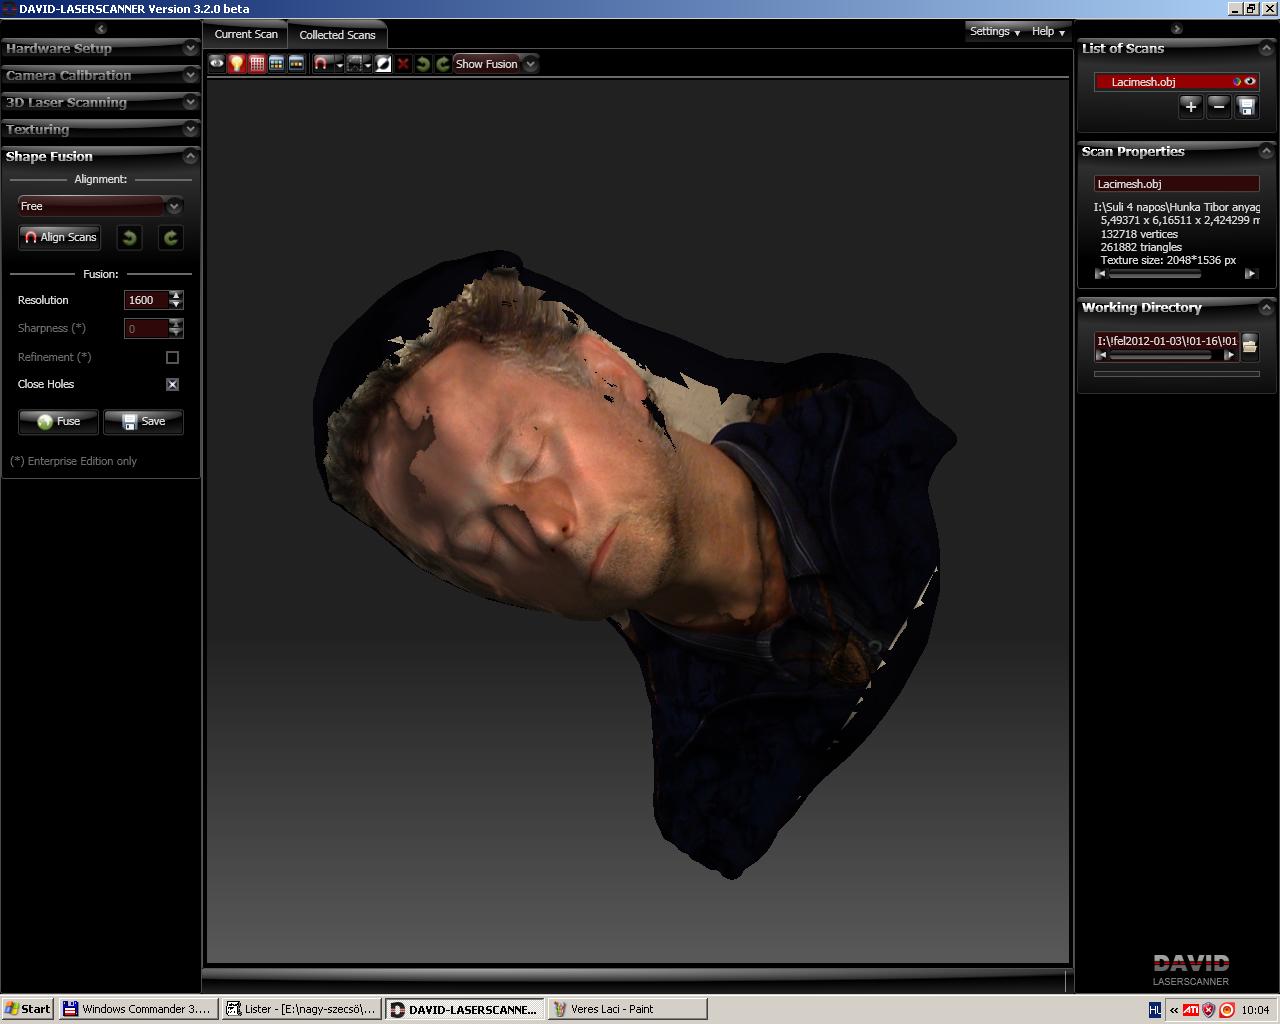Viewport: 1280px width, 1024px height.
Task: Click the floppy disk save icon in scan list
Action: (x=1246, y=107)
